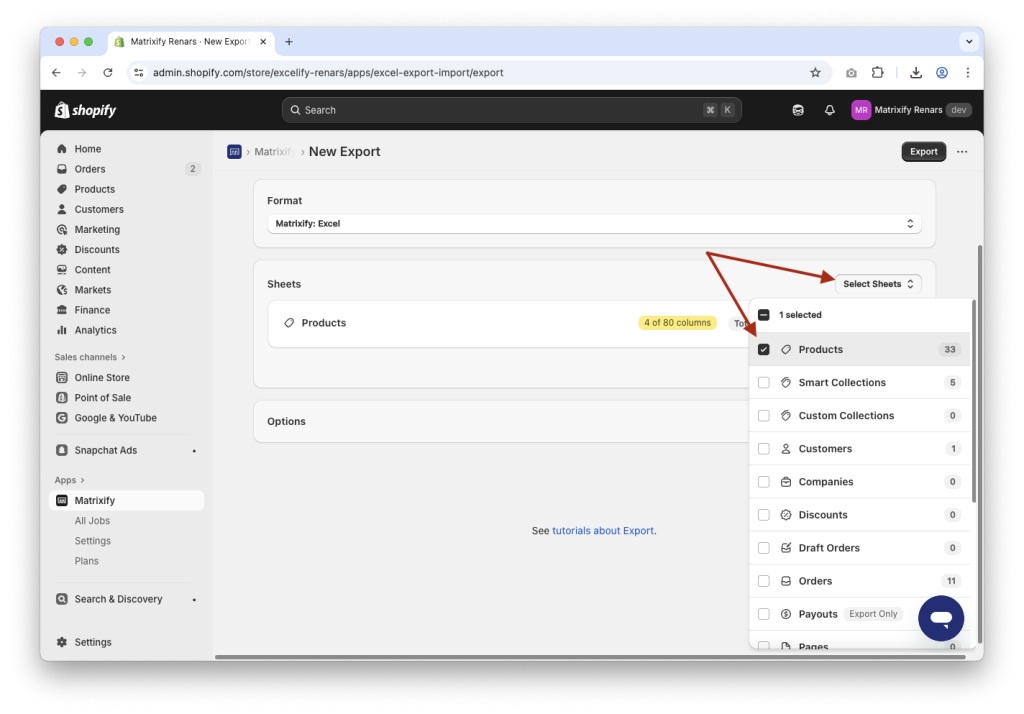Open the tutorials about Export link
The image size is (1024, 714).
tap(603, 530)
